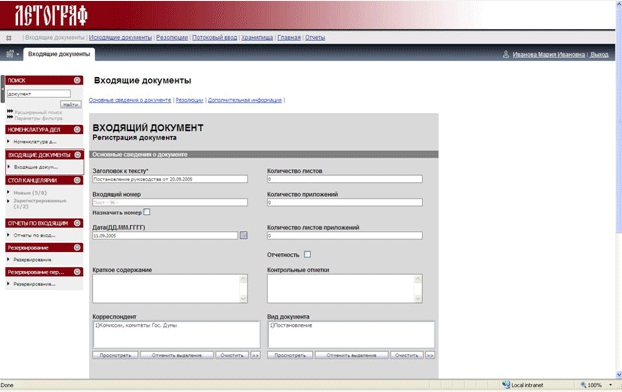Go to Главная in the top navigation
This screenshot has width=622, height=392.
pyautogui.click(x=289, y=38)
